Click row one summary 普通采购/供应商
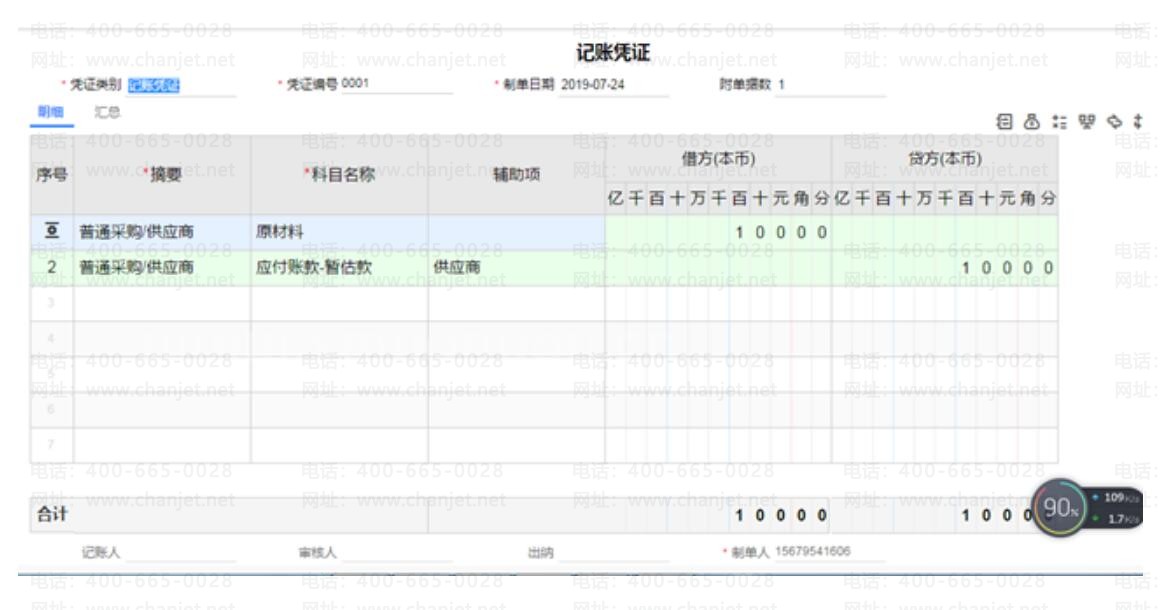Image resolution: width=1163 pixels, height=610 pixels. (x=162, y=232)
